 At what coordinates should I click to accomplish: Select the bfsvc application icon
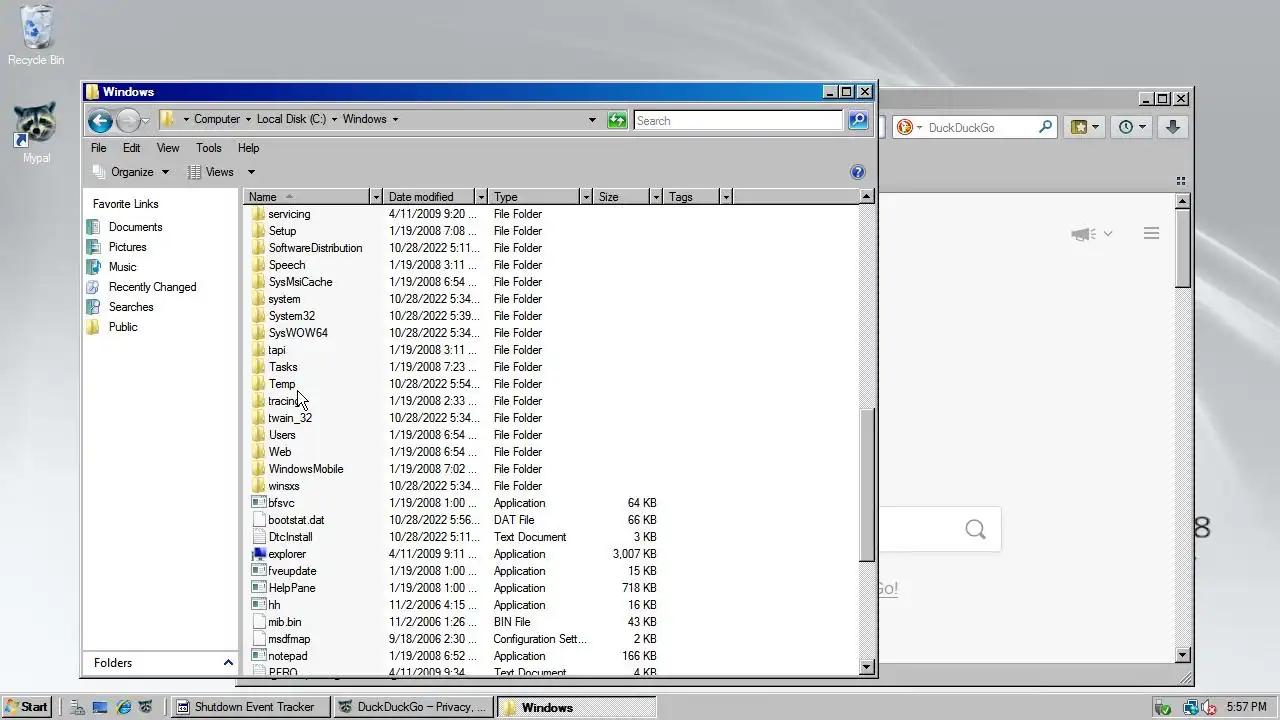pyautogui.click(x=259, y=503)
